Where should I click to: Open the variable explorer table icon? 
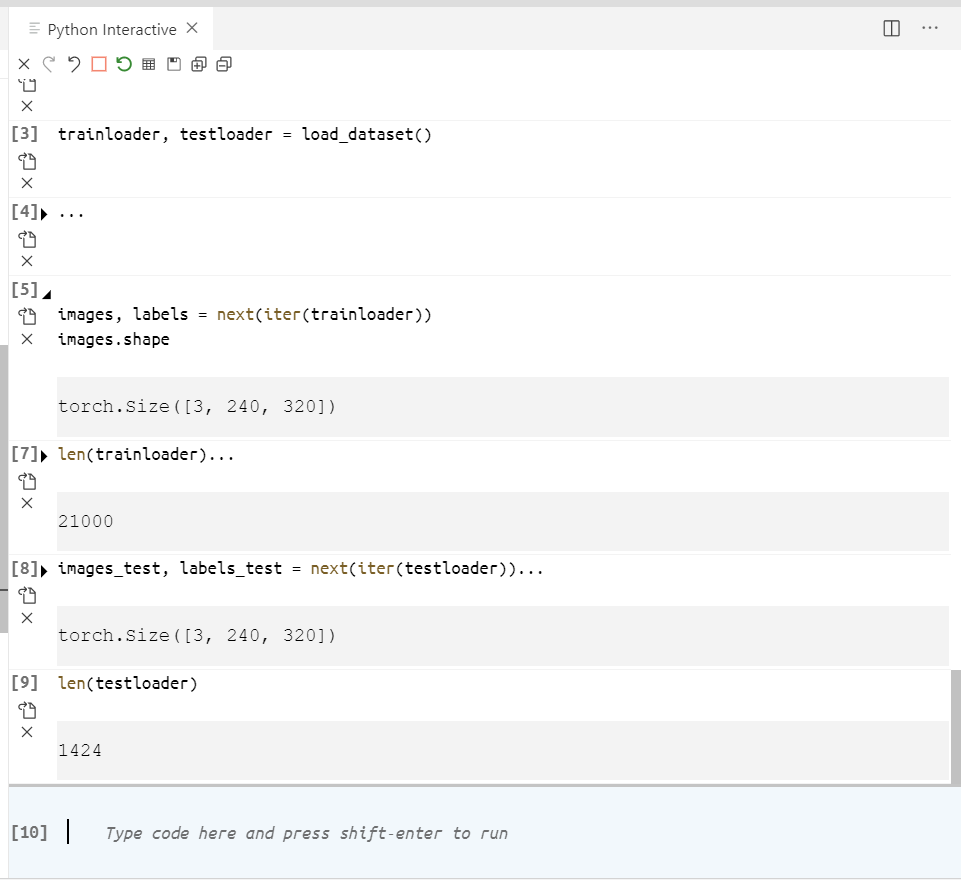click(x=149, y=64)
